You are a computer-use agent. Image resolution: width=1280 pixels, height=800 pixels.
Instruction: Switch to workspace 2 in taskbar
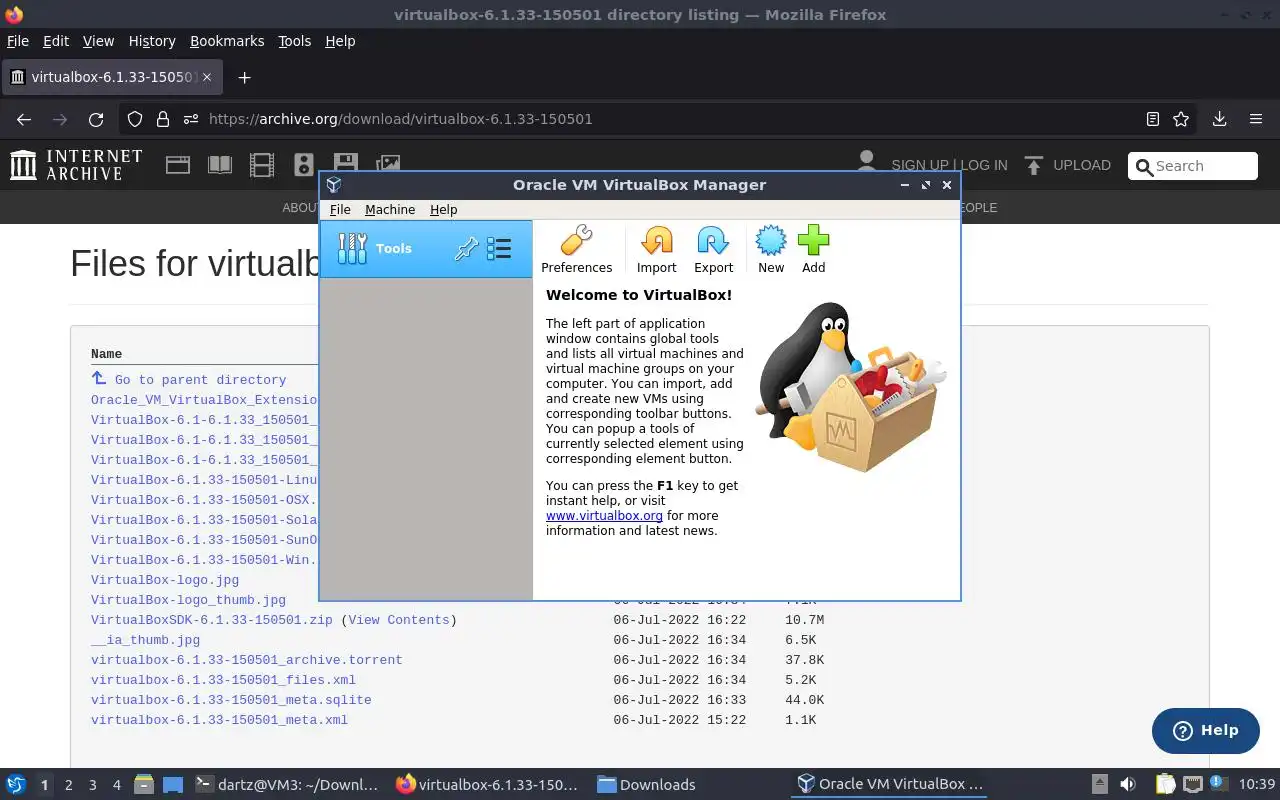click(x=68, y=785)
